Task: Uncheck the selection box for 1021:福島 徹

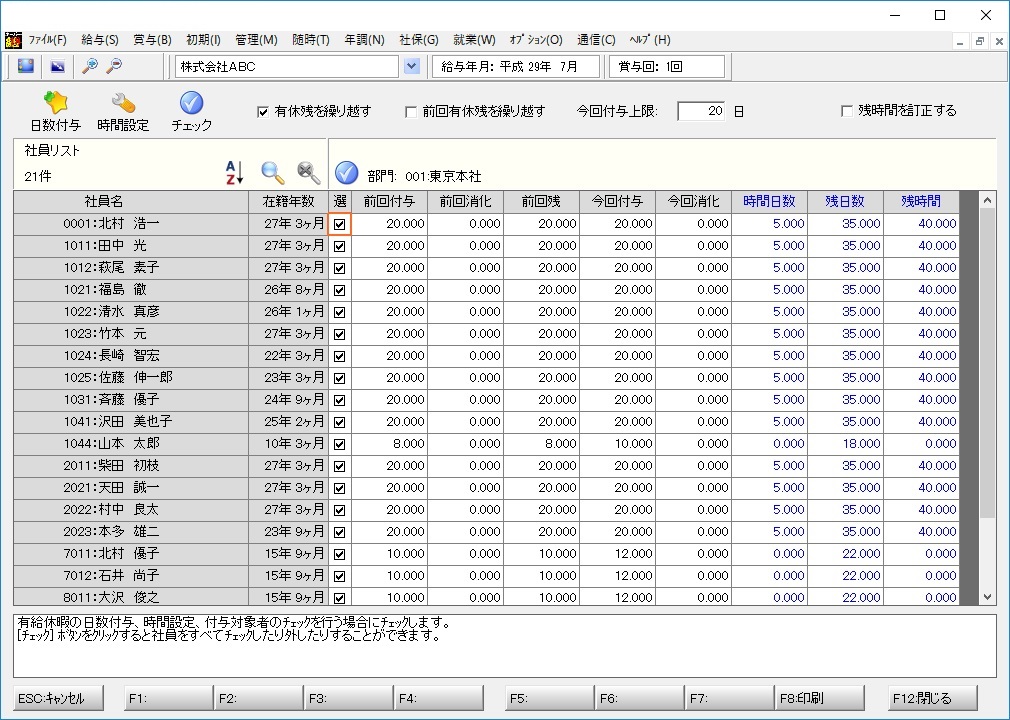Action: tap(339, 290)
